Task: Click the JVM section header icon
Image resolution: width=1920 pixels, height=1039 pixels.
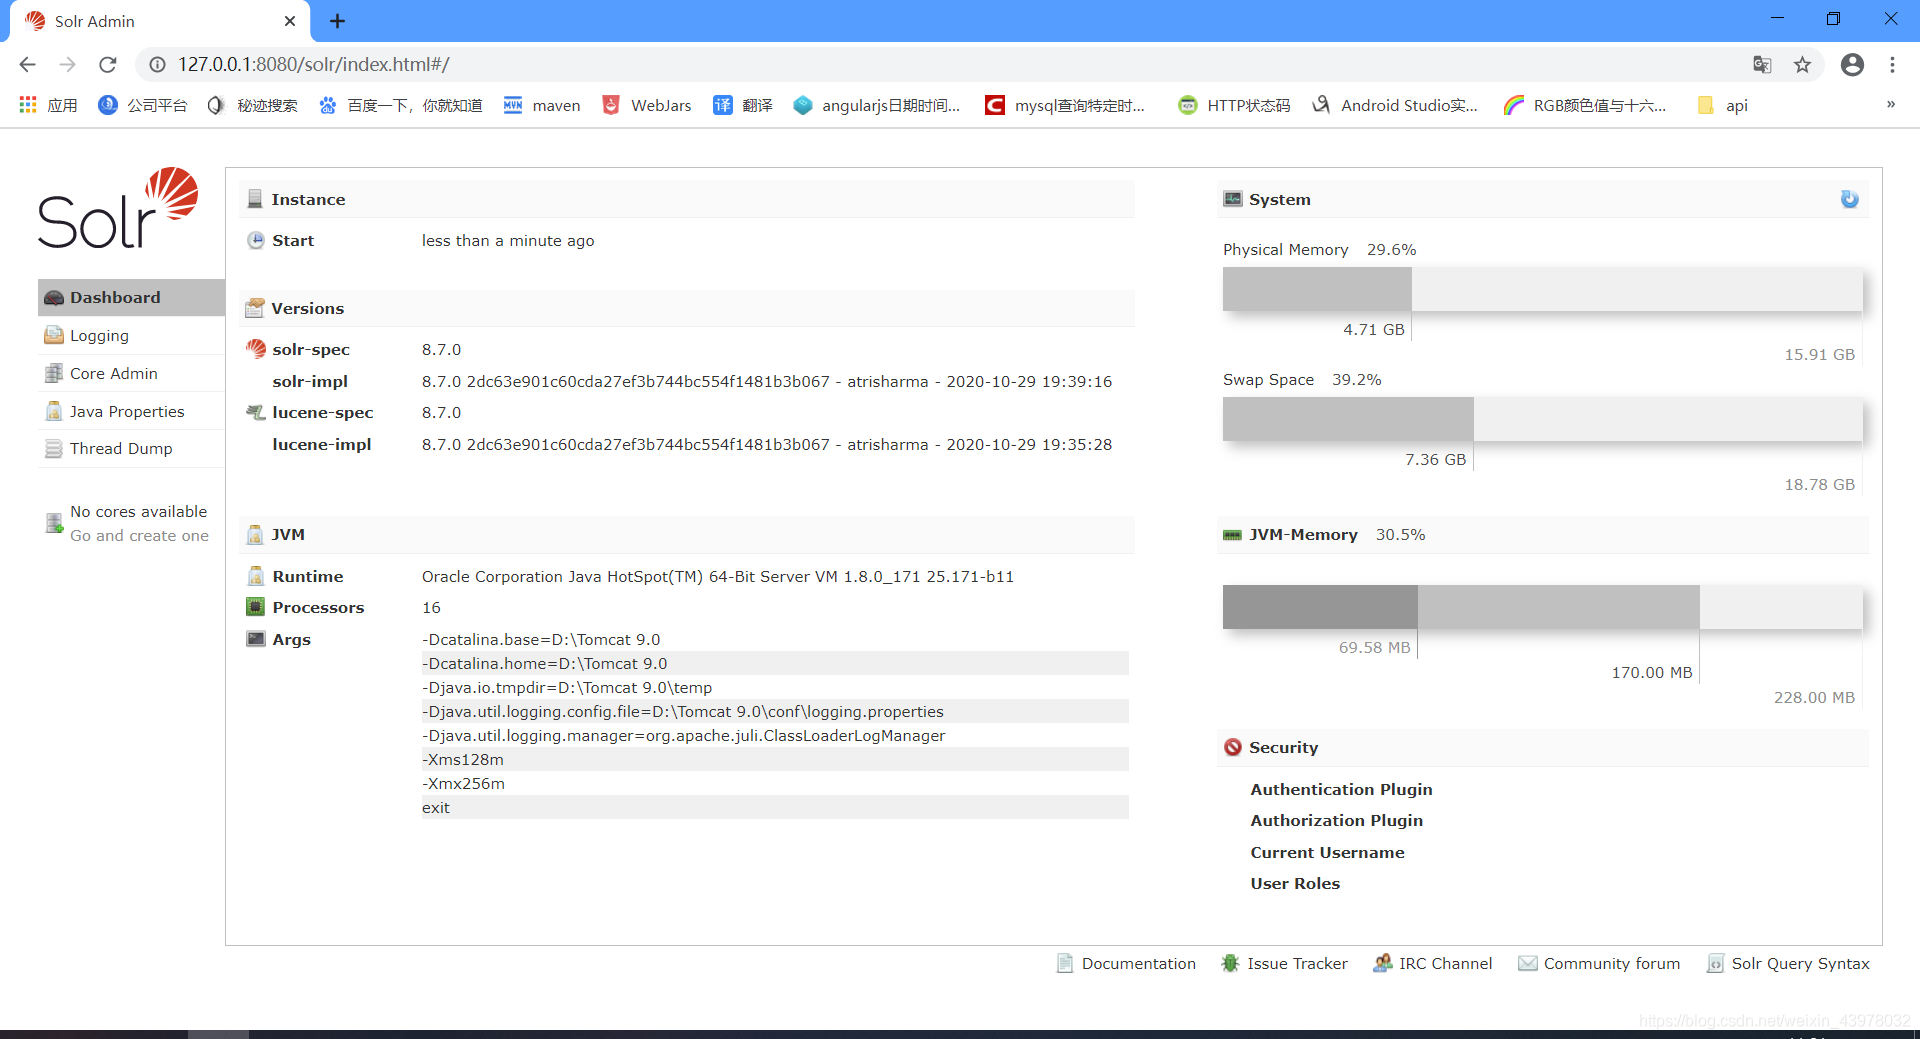Action: [255, 534]
